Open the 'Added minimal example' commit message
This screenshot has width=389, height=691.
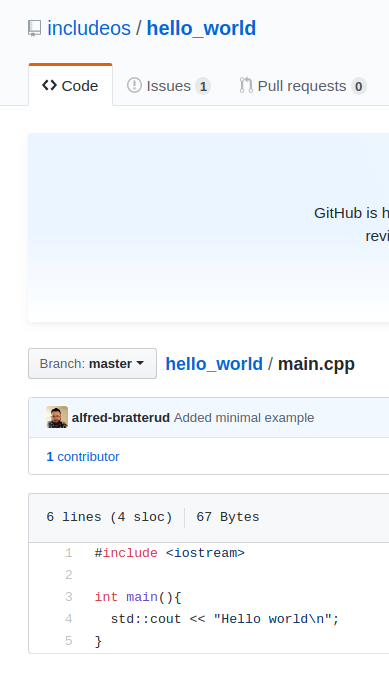(x=244, y=417)
